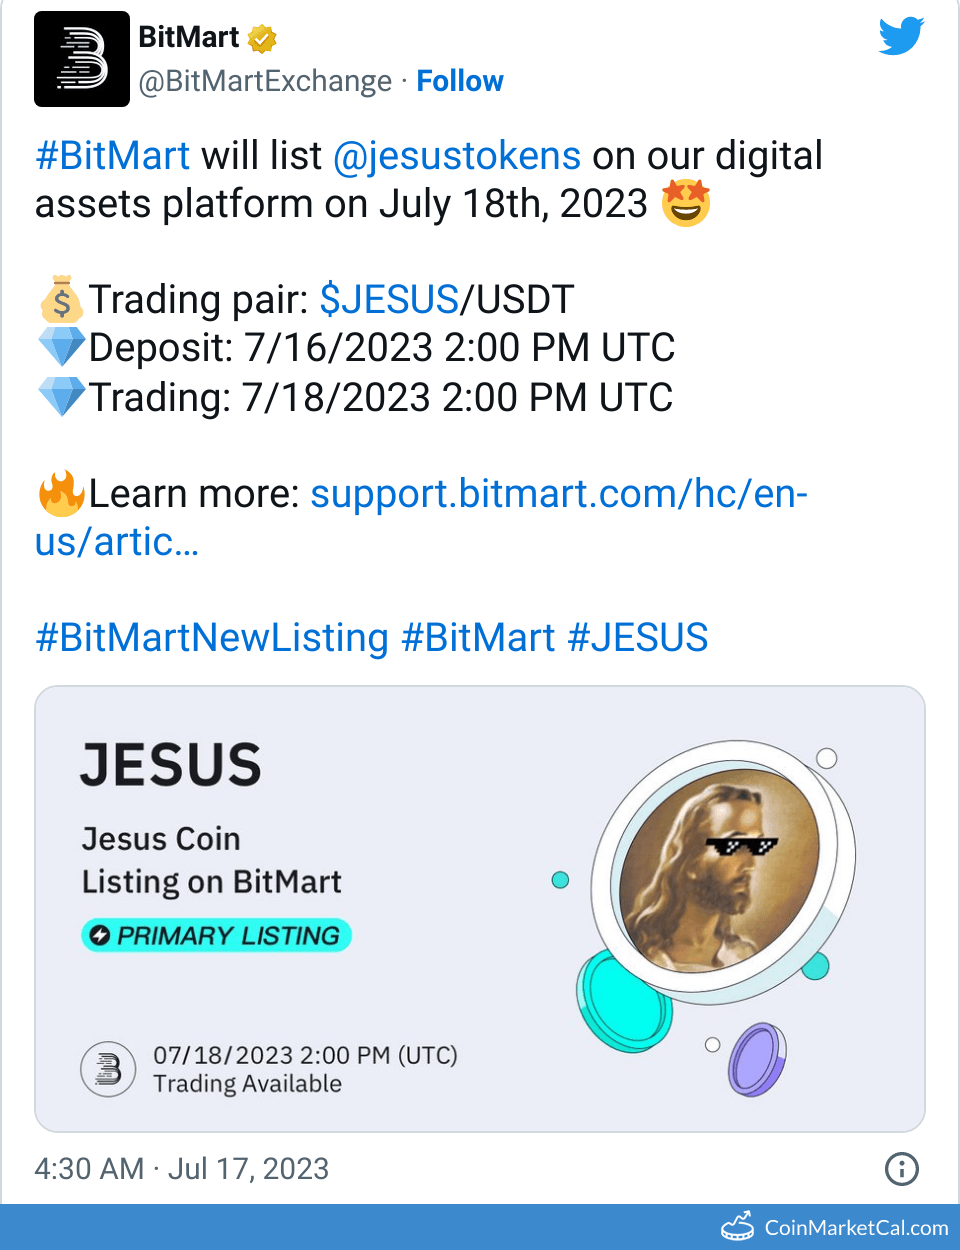
Task: Open the @jesustokens mention
Action: 457,156
